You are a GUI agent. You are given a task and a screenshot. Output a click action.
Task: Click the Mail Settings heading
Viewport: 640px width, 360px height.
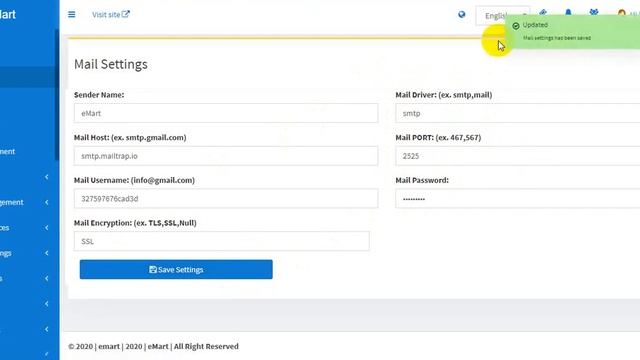click(111, 64)
